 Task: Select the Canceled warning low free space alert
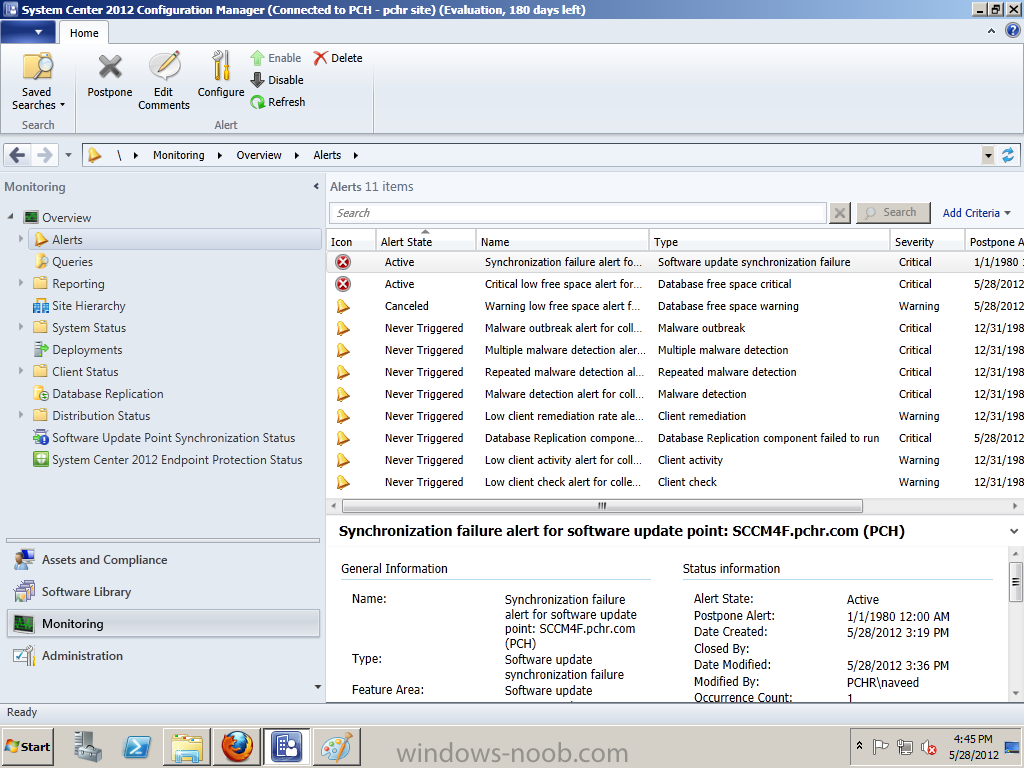pos(675,306)
